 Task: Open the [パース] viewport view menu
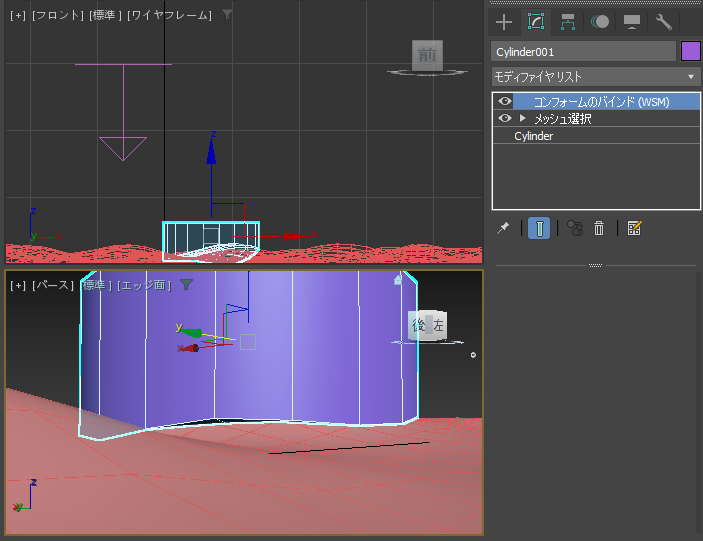53,285
